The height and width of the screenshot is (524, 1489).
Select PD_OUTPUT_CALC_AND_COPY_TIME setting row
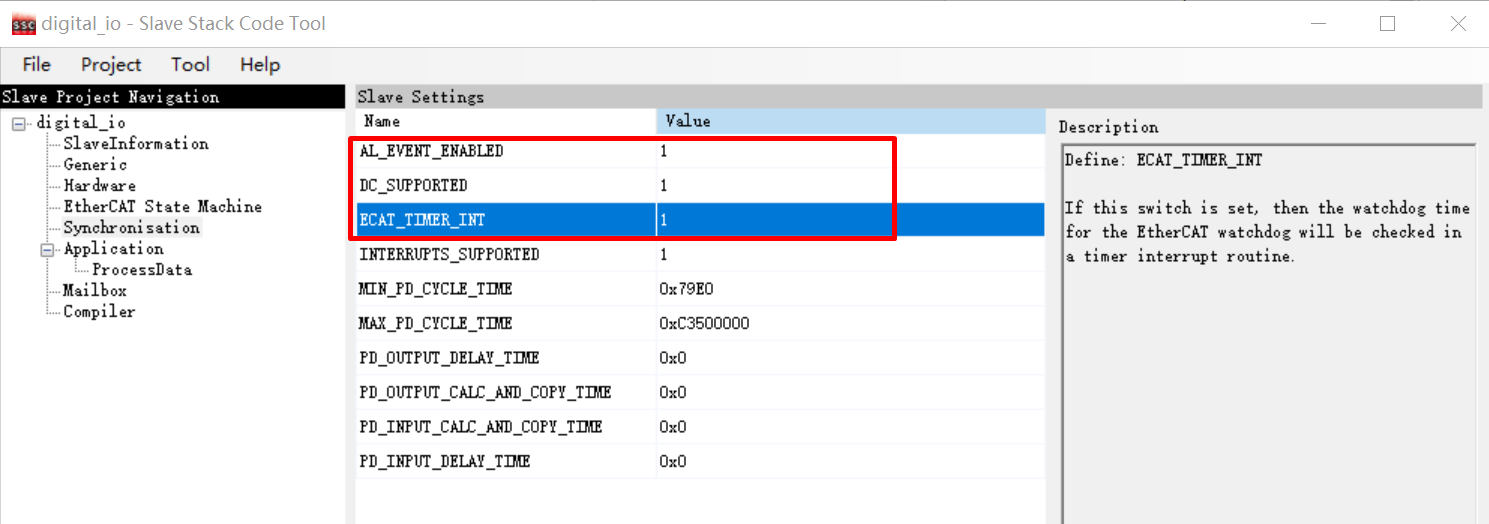[x=700, y=393]
